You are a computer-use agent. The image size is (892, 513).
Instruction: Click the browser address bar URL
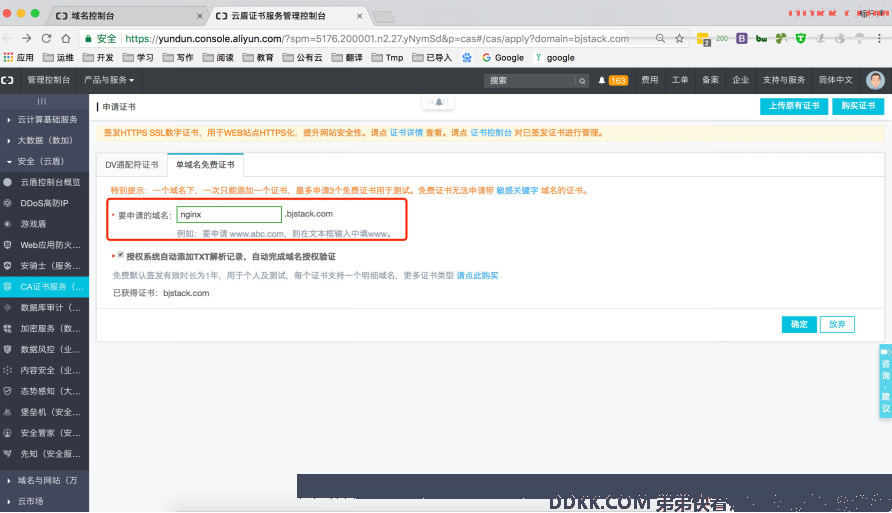377,39
